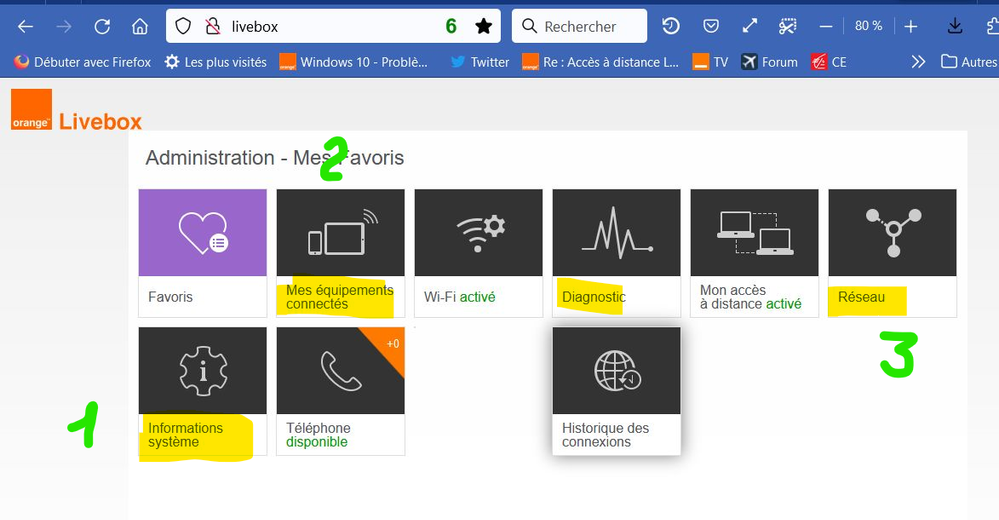Viewport: 999px width, 520px height.
Task: Click the Firefox reload page button
Action: [x=102, y=26]
